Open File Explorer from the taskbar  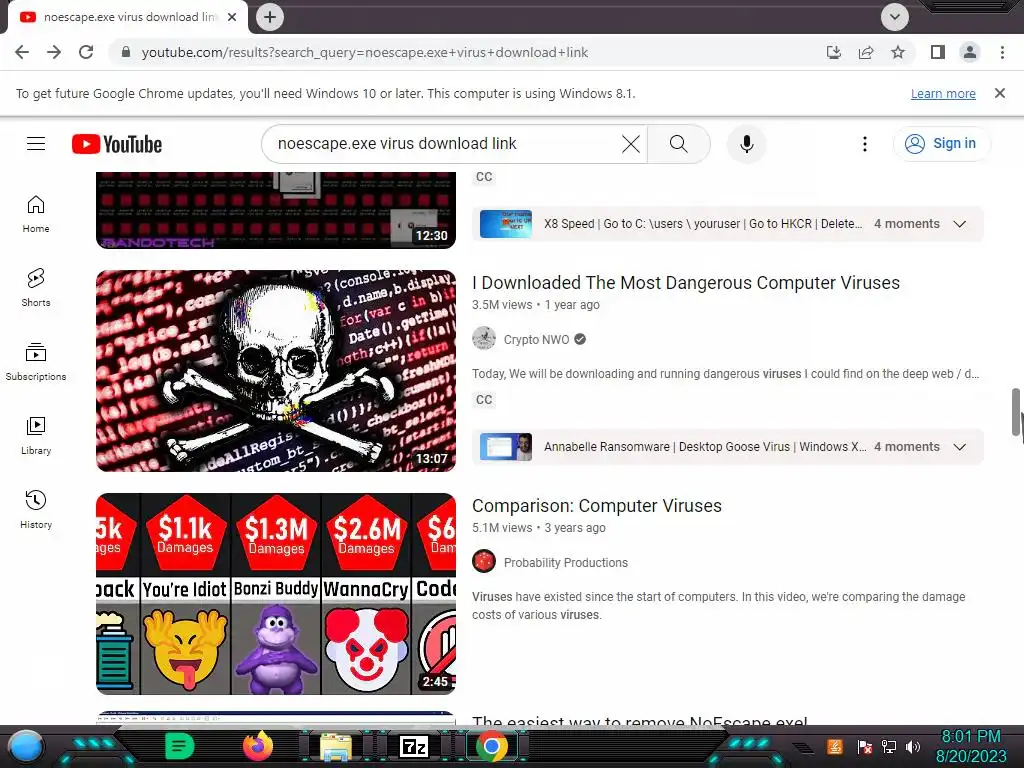click(x=336, y=746)
